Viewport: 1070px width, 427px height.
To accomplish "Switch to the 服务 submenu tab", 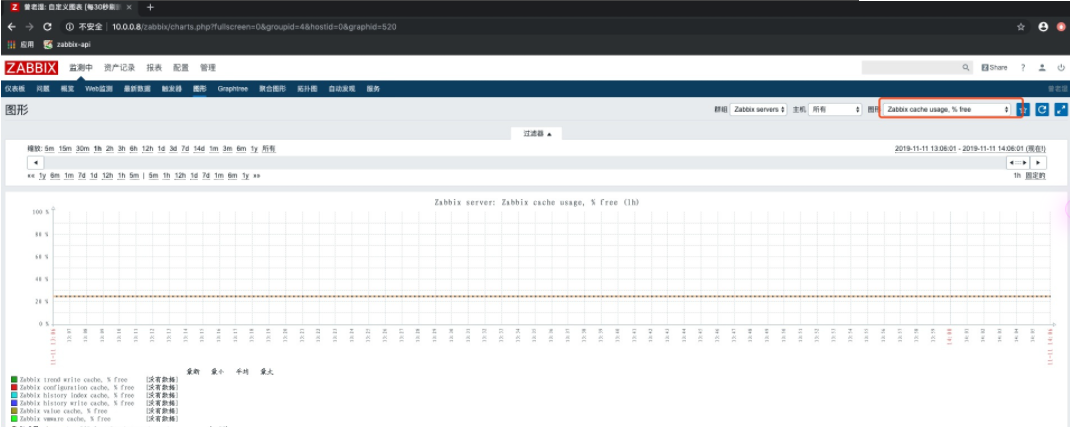I will 373,89.
